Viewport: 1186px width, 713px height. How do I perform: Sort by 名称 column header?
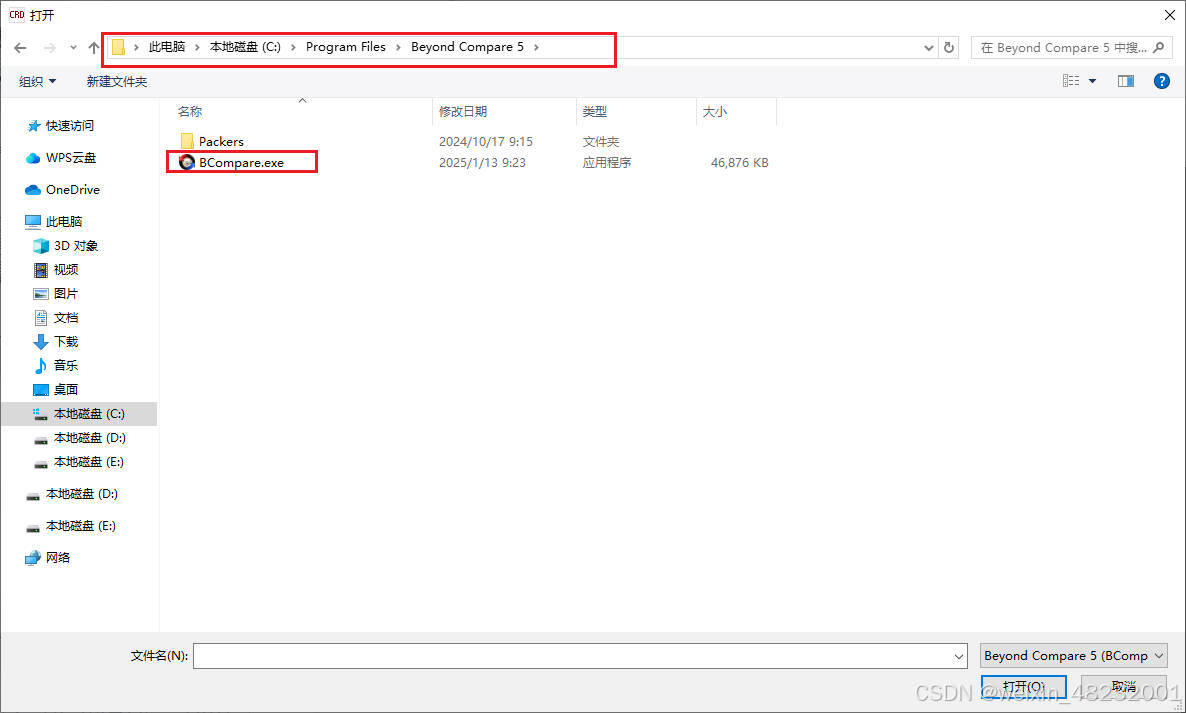190,112
